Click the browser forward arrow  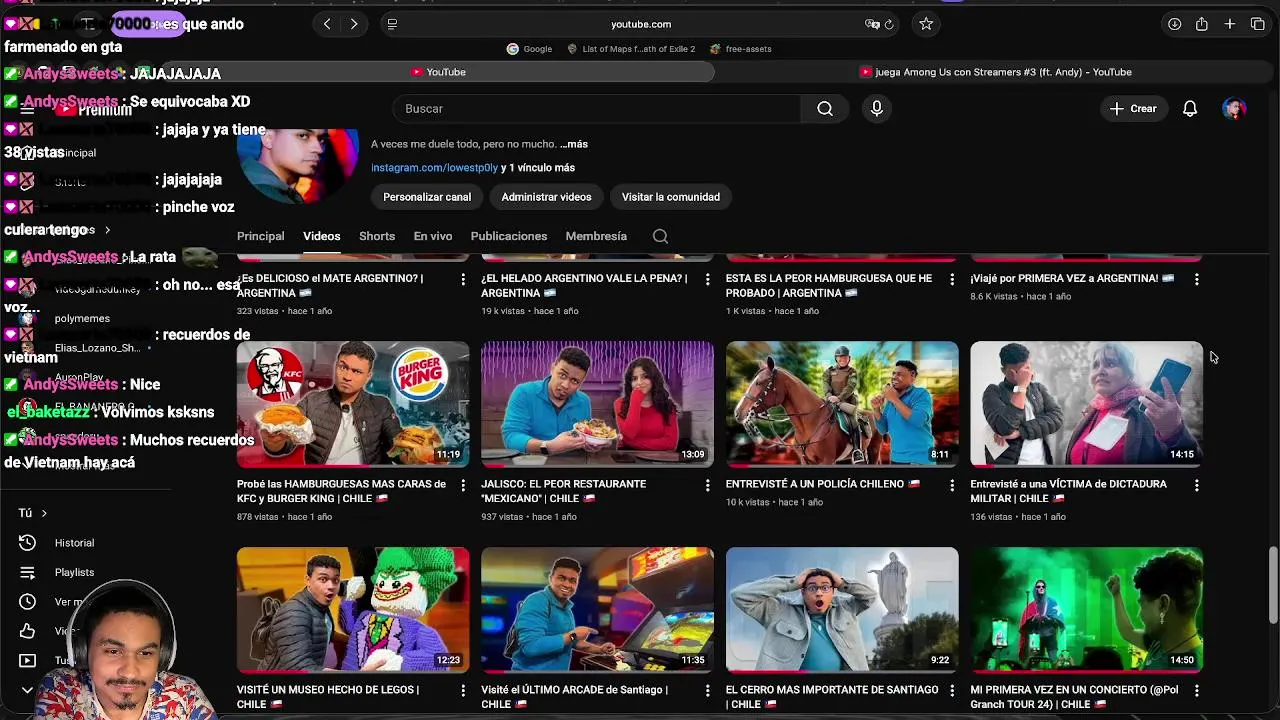(354, 24)
